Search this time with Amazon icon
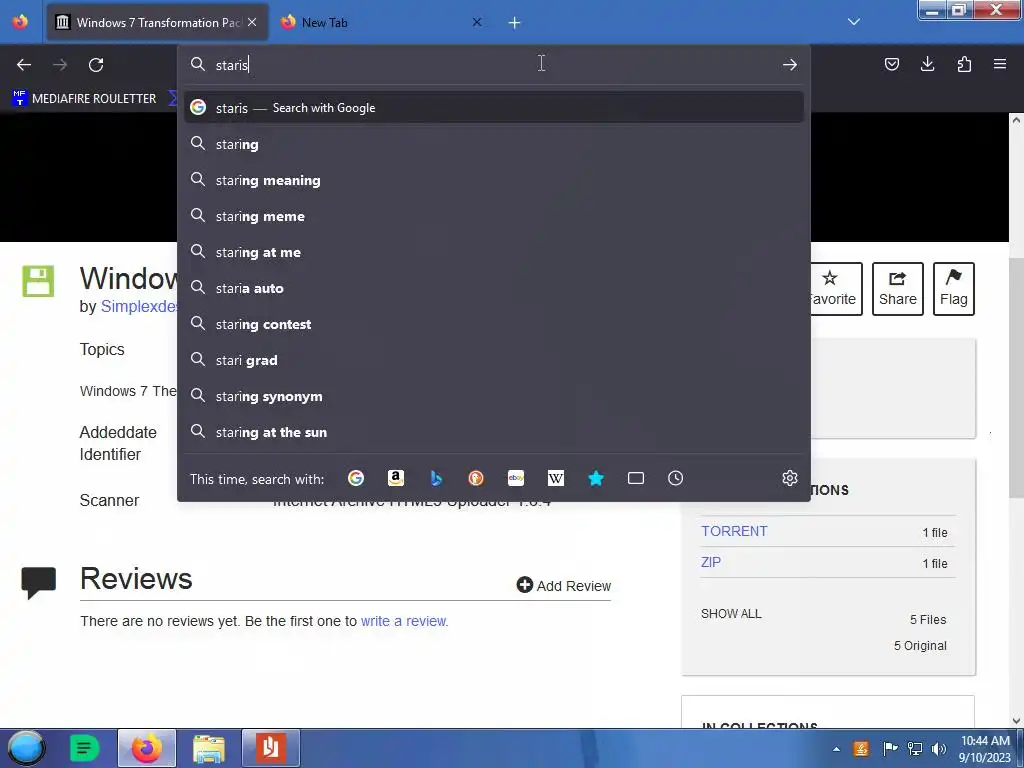The width and height of the screenshot is (1024, 768). 396,478
